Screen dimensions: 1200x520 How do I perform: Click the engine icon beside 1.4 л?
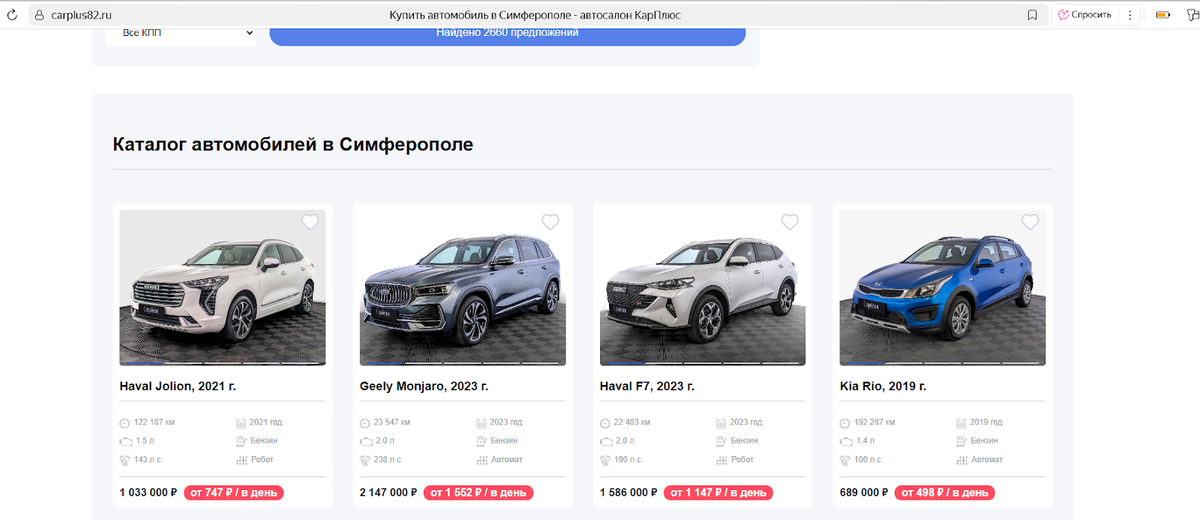click(845, 441)
